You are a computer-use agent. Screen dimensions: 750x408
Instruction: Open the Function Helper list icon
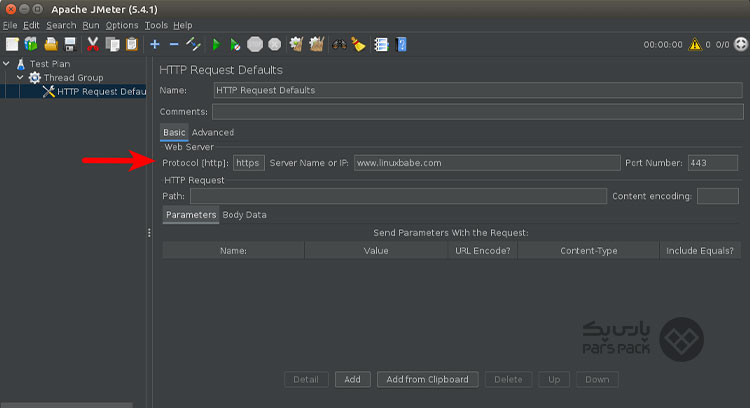pos(381,44)
